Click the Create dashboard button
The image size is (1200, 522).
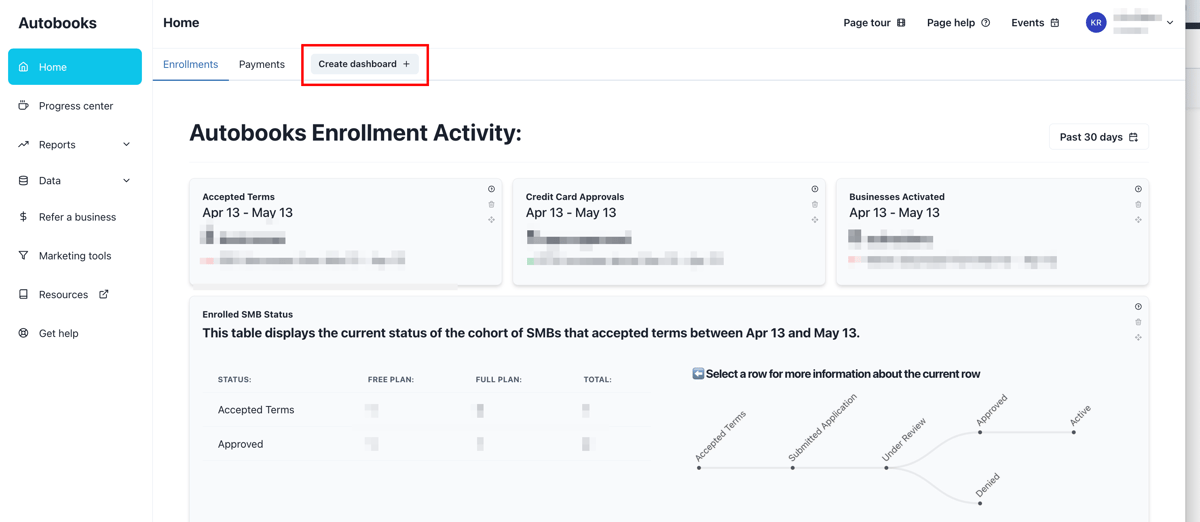coord(364,64)
